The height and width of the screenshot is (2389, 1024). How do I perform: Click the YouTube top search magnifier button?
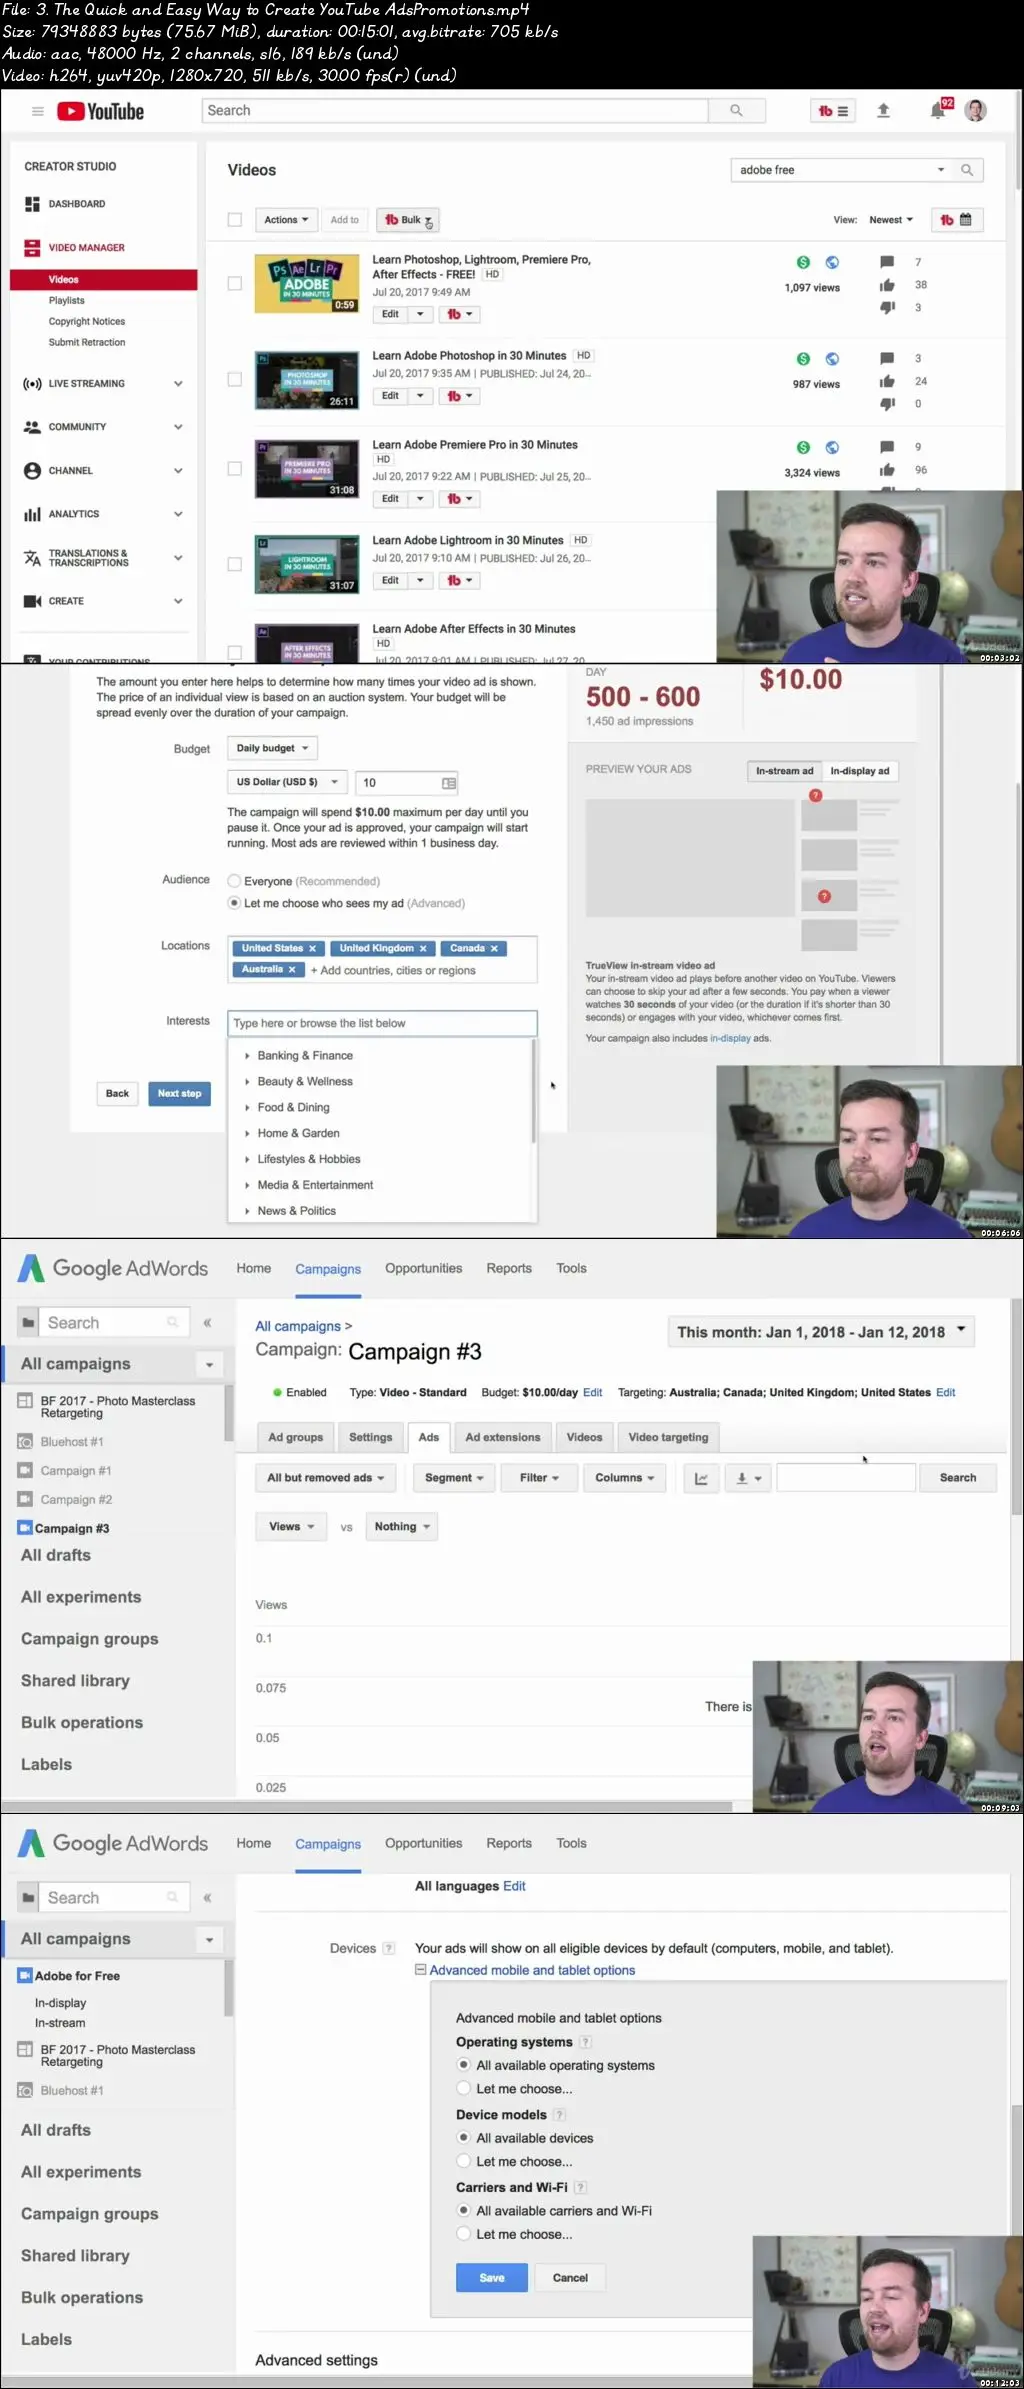click(x=736, y=111)
